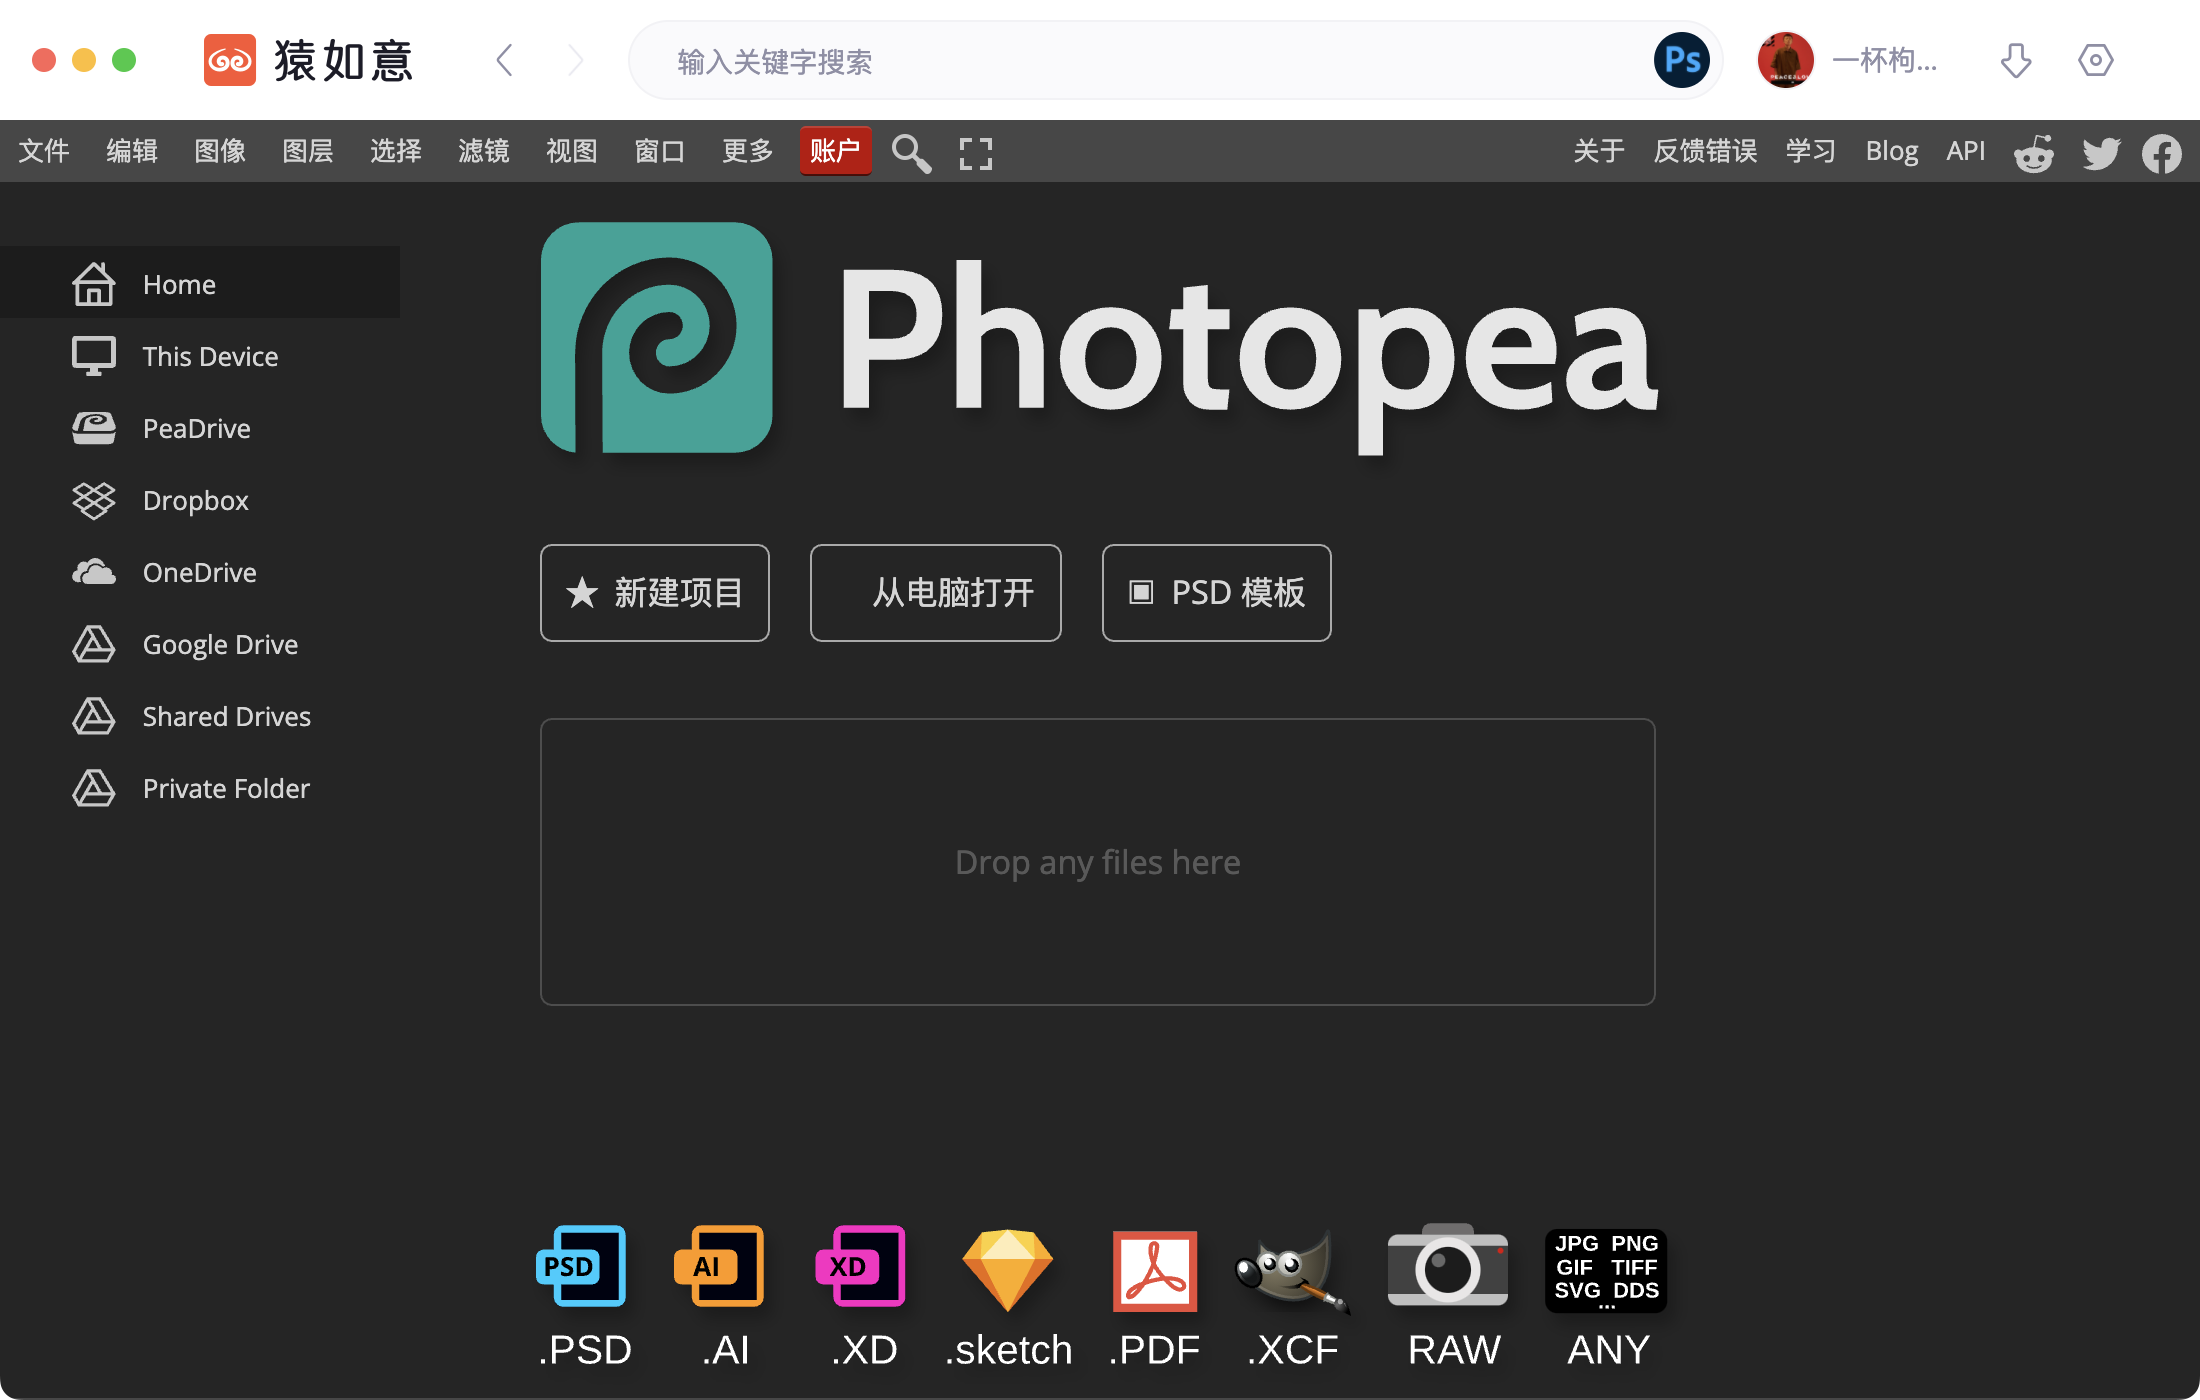This screenshot has width=2200, height=1400.
Task: Open Shared Drives in the sidebar
Action: tap(200, 716)
